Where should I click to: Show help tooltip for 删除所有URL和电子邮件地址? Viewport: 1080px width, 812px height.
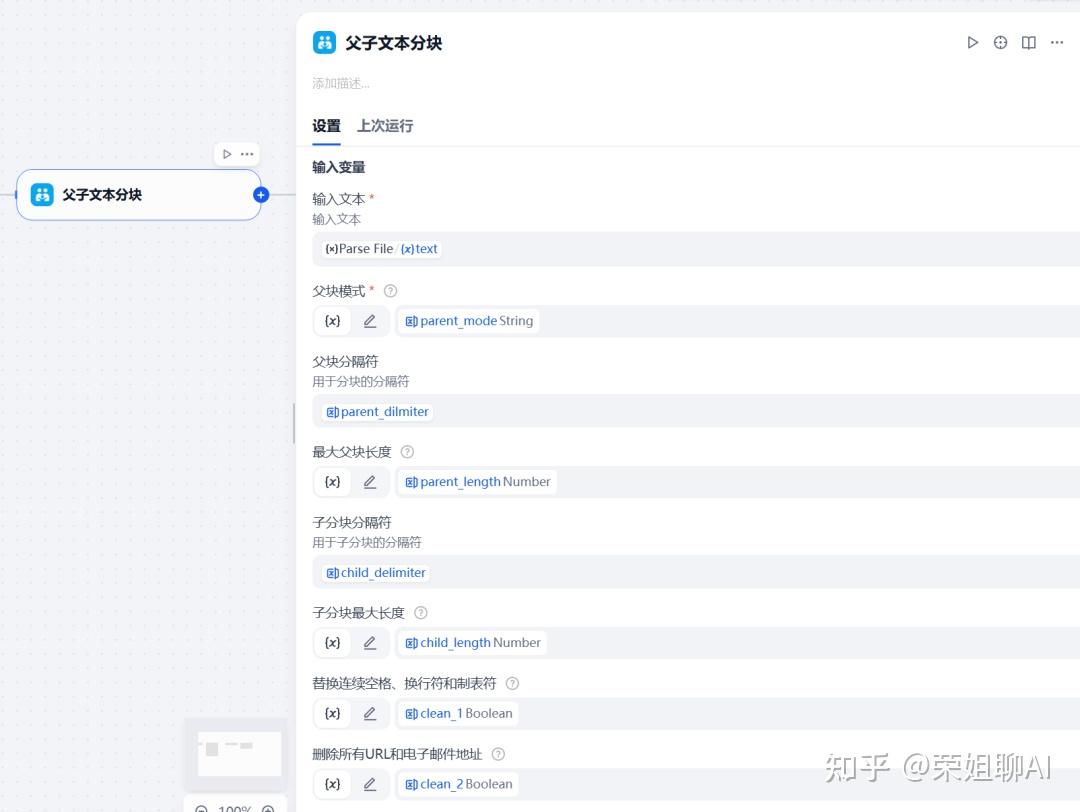coord(498,754)
